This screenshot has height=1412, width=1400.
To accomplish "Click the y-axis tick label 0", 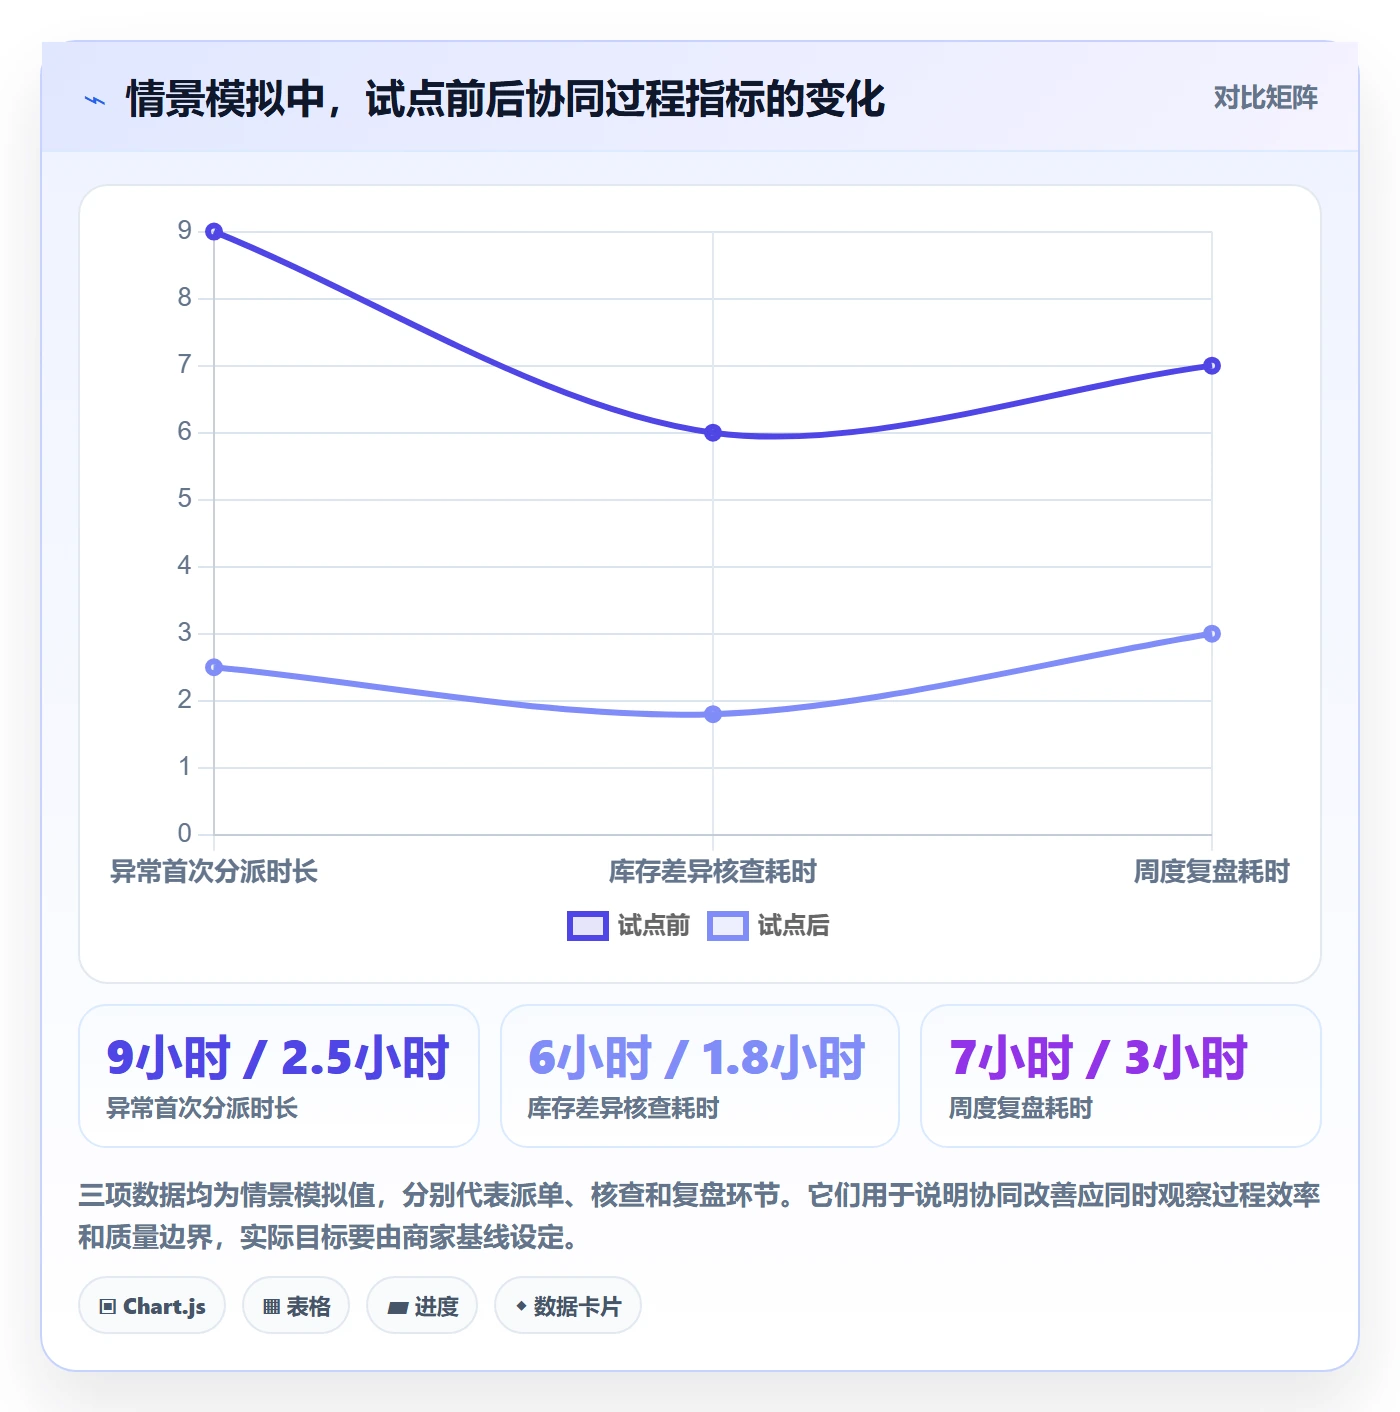I will click(185, 834).
